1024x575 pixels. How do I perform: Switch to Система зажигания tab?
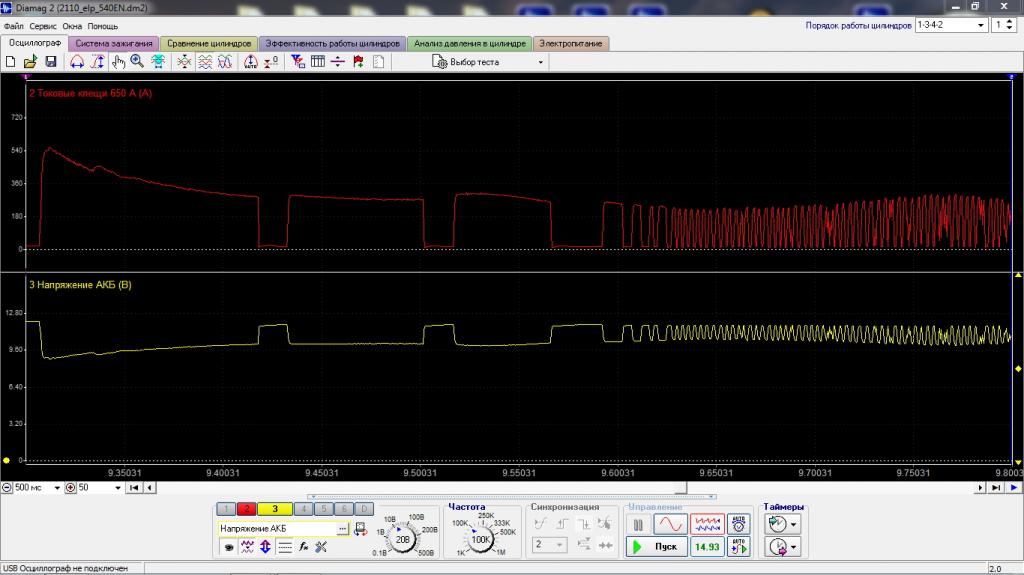(114, 43)
